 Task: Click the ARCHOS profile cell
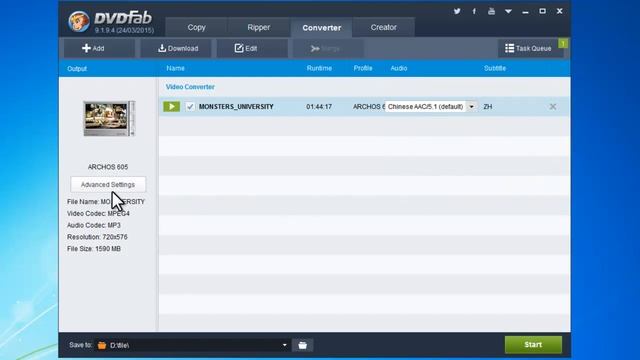(x=369, y=107)
